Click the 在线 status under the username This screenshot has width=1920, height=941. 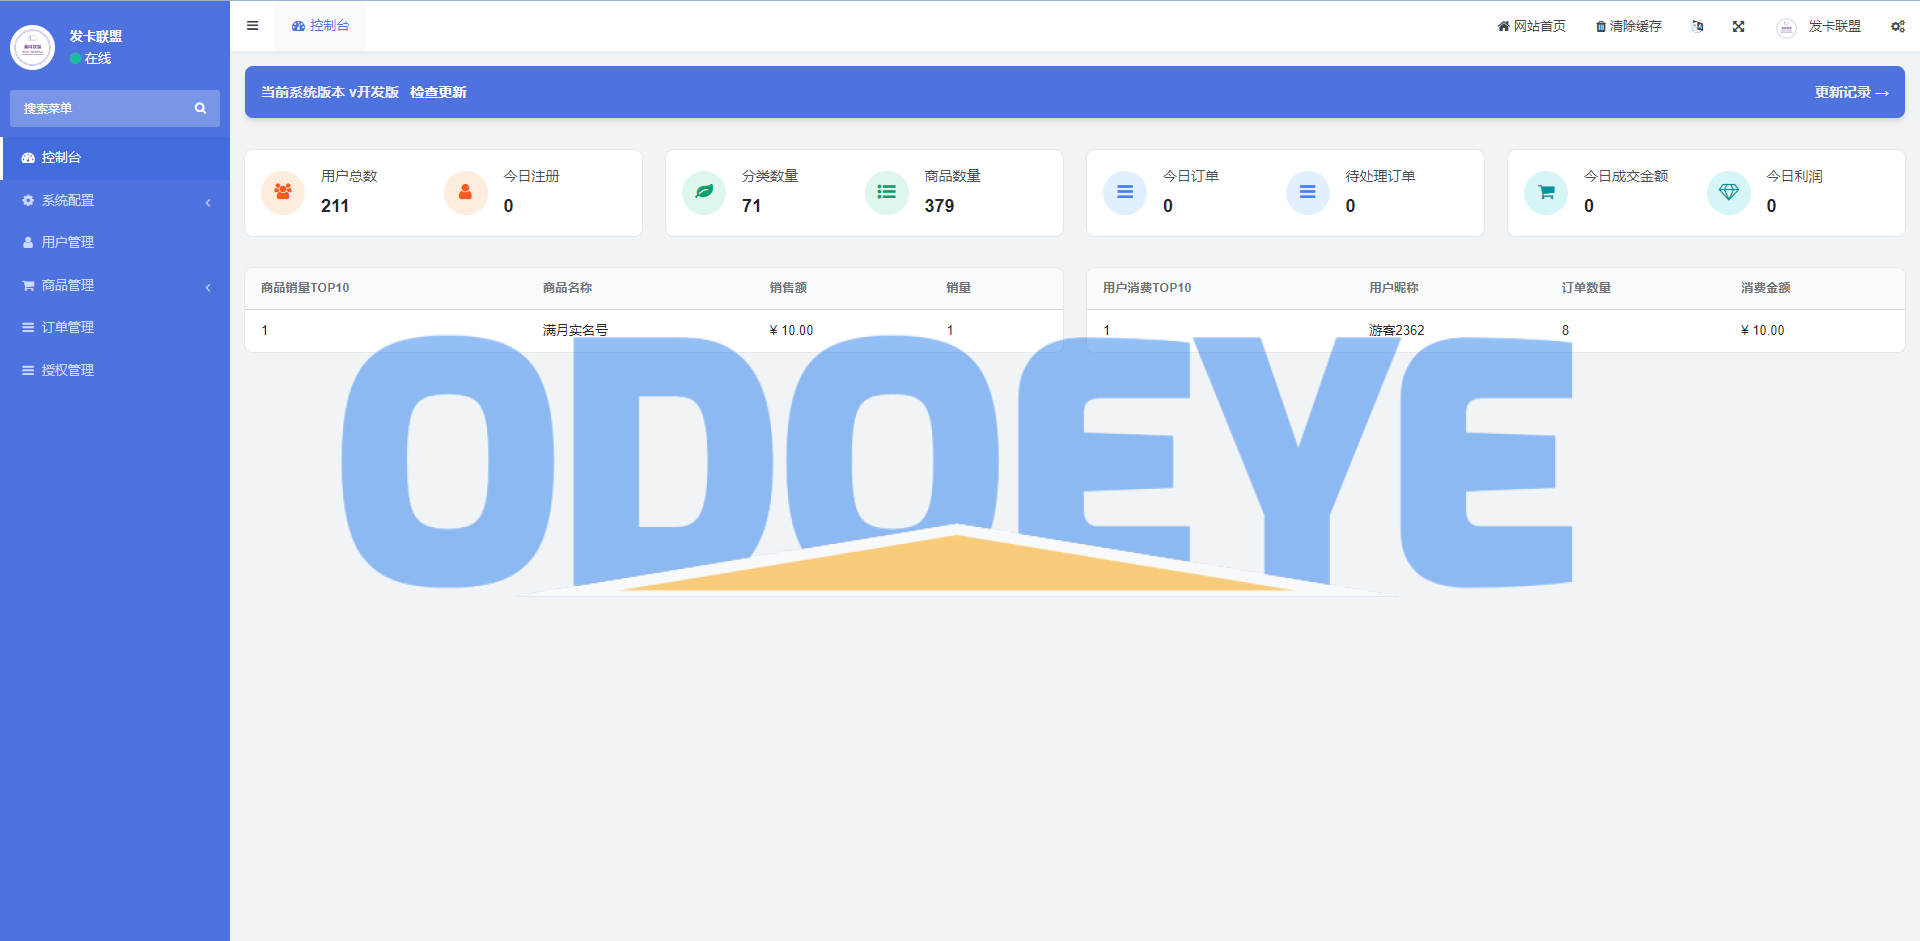click(91, 59)
